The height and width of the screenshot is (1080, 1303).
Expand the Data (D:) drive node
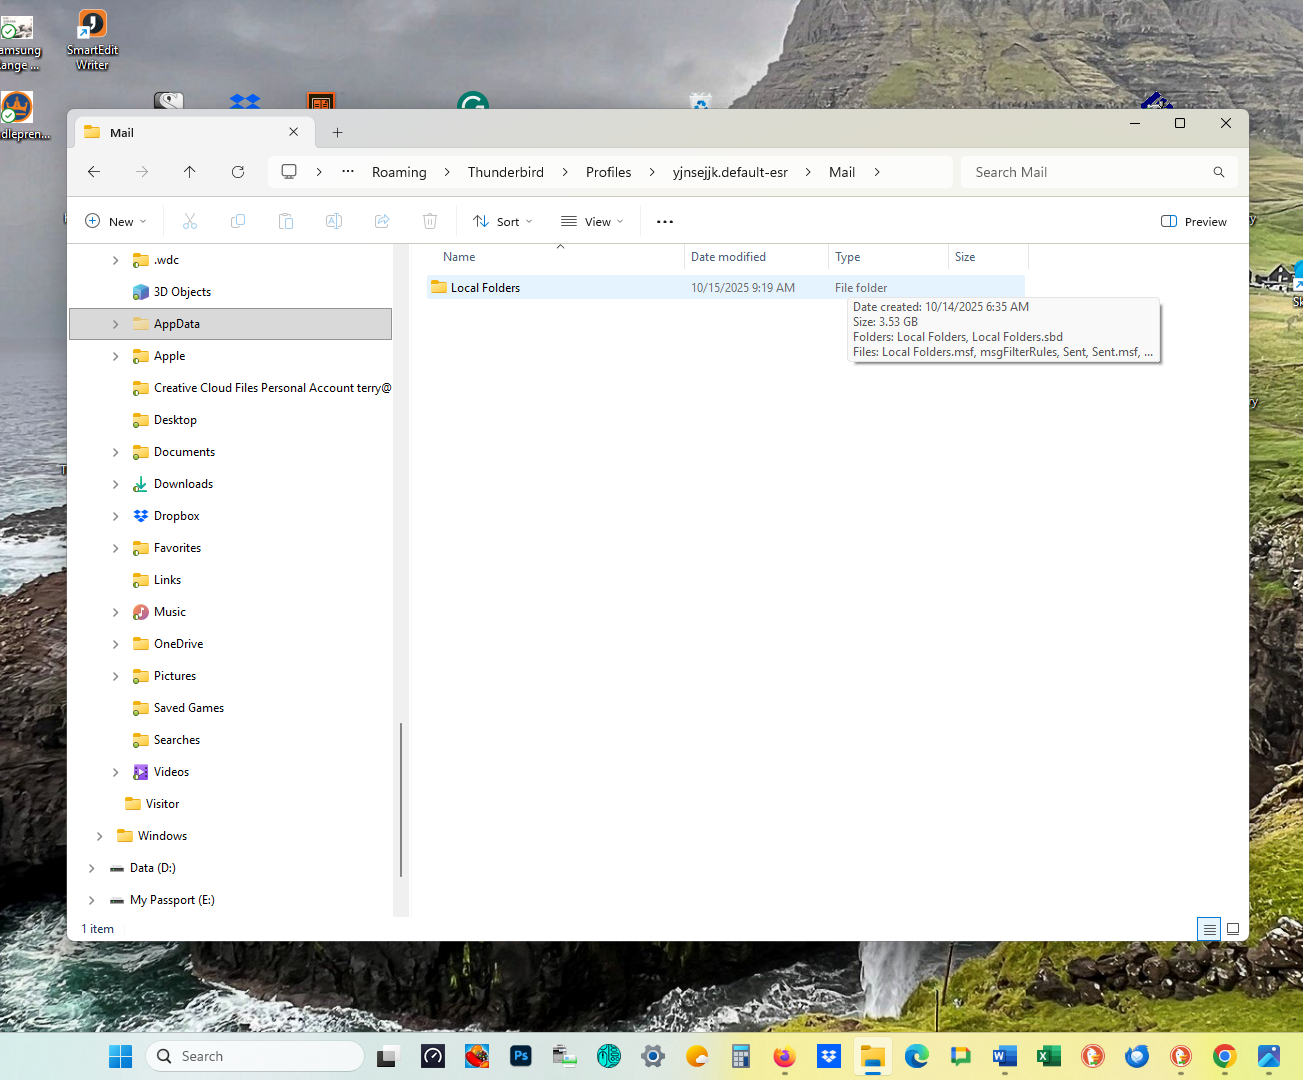coord(91,868)
